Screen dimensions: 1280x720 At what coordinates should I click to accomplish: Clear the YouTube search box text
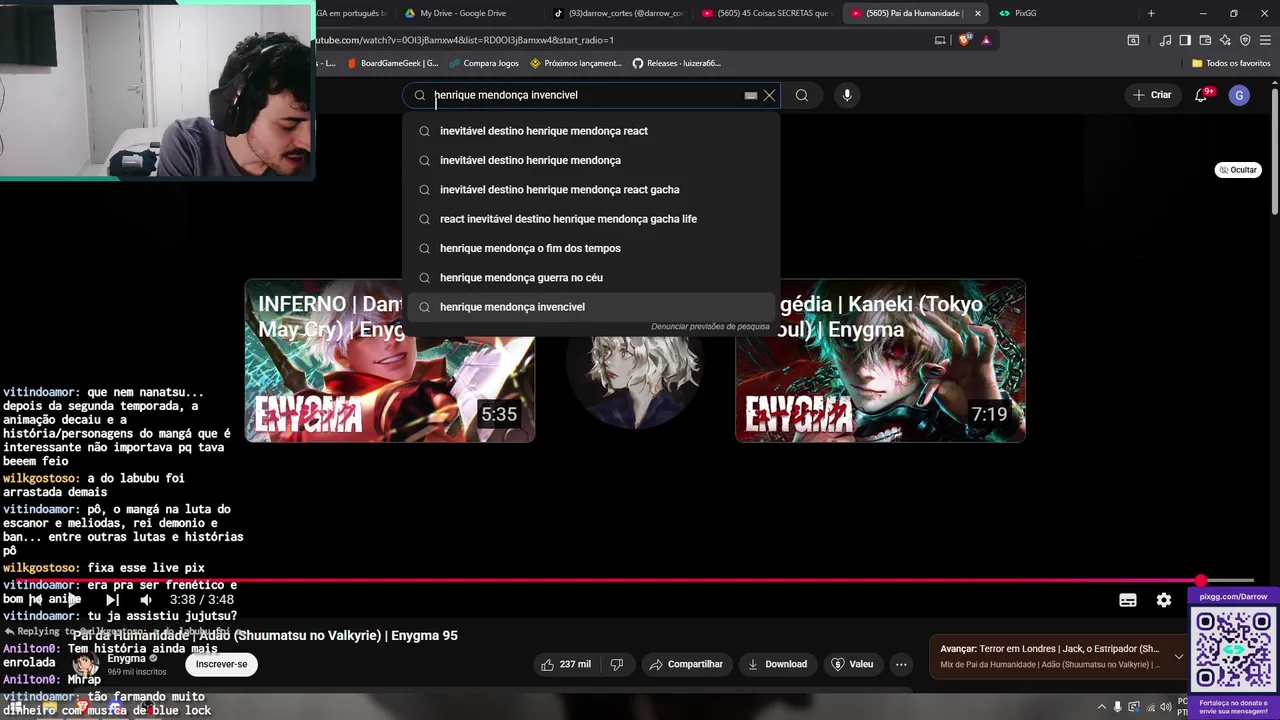(769, 95)
